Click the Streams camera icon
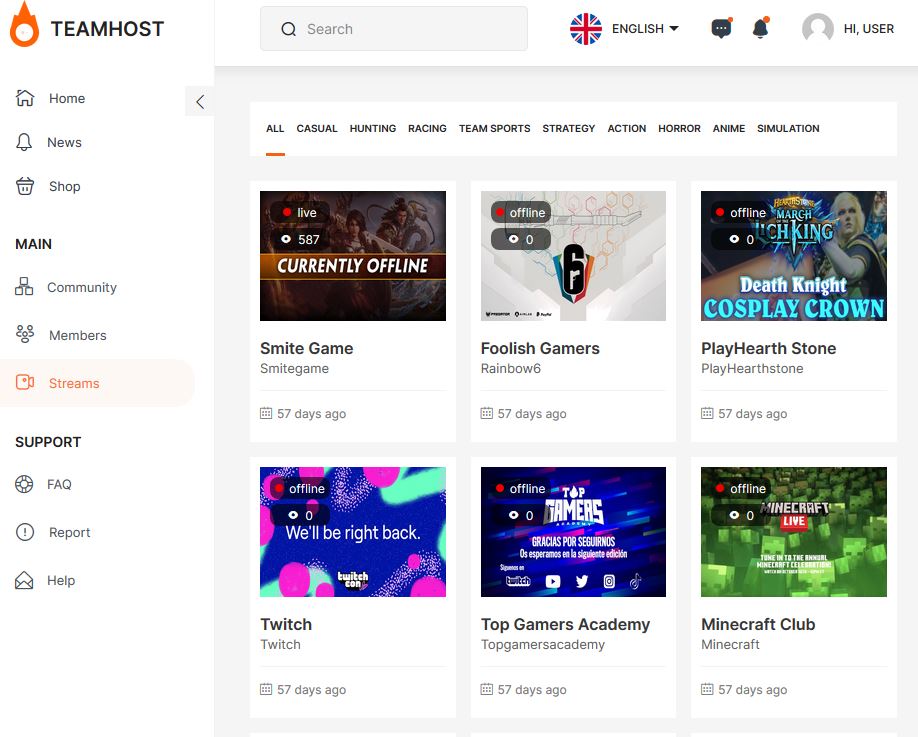 [25, 382]
